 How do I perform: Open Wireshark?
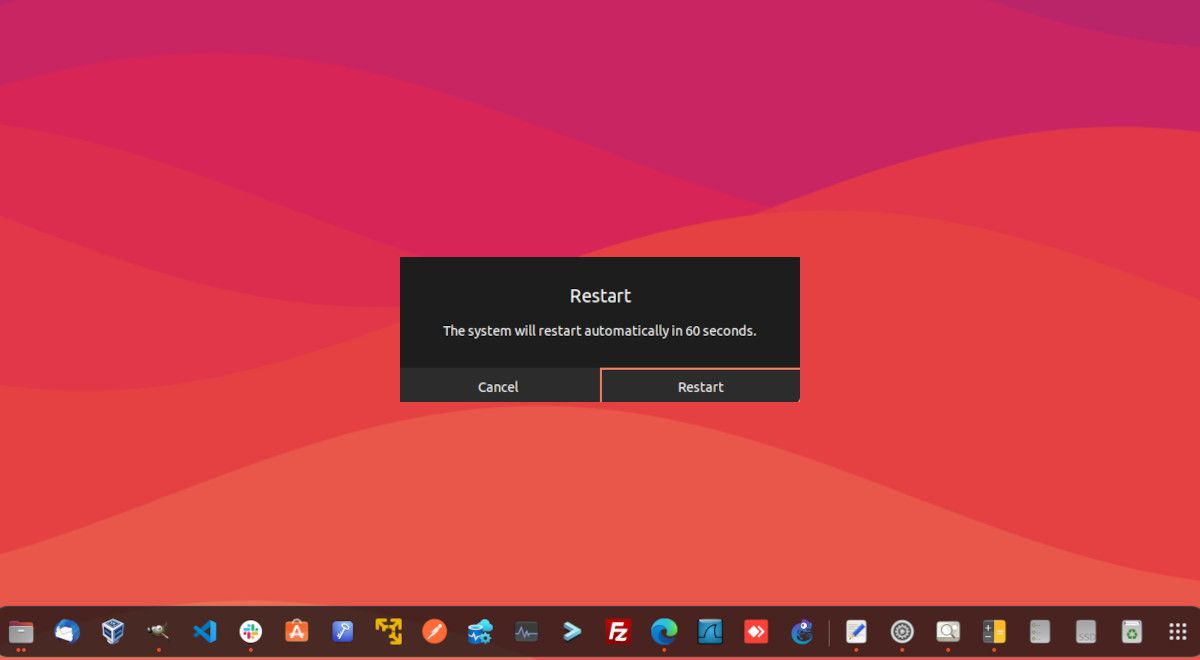pyautogui.click(x=710, y=632)
